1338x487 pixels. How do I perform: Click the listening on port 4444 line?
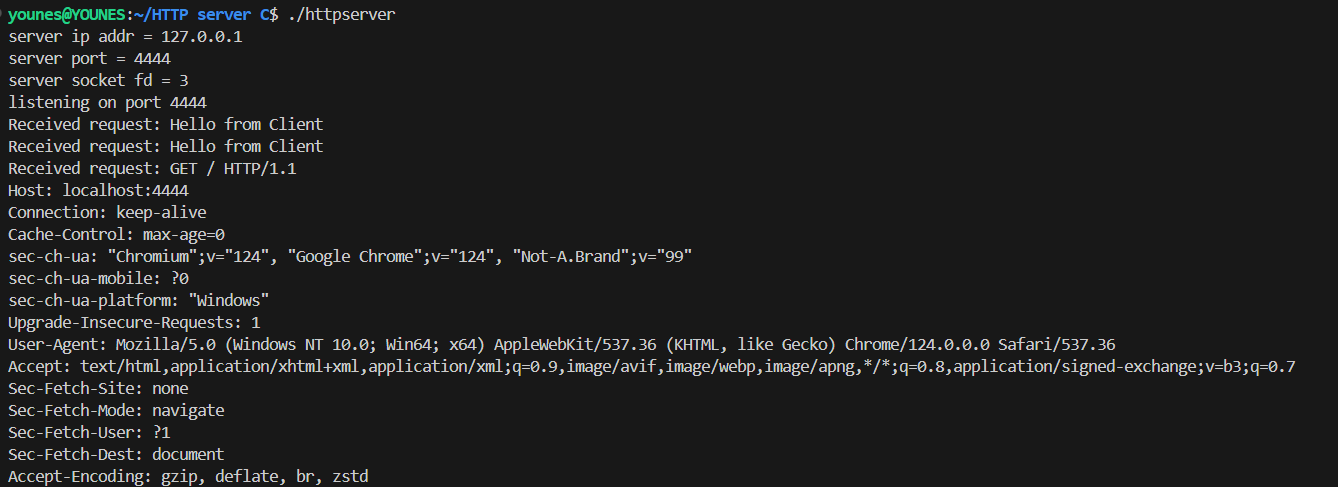coord(107,102)
